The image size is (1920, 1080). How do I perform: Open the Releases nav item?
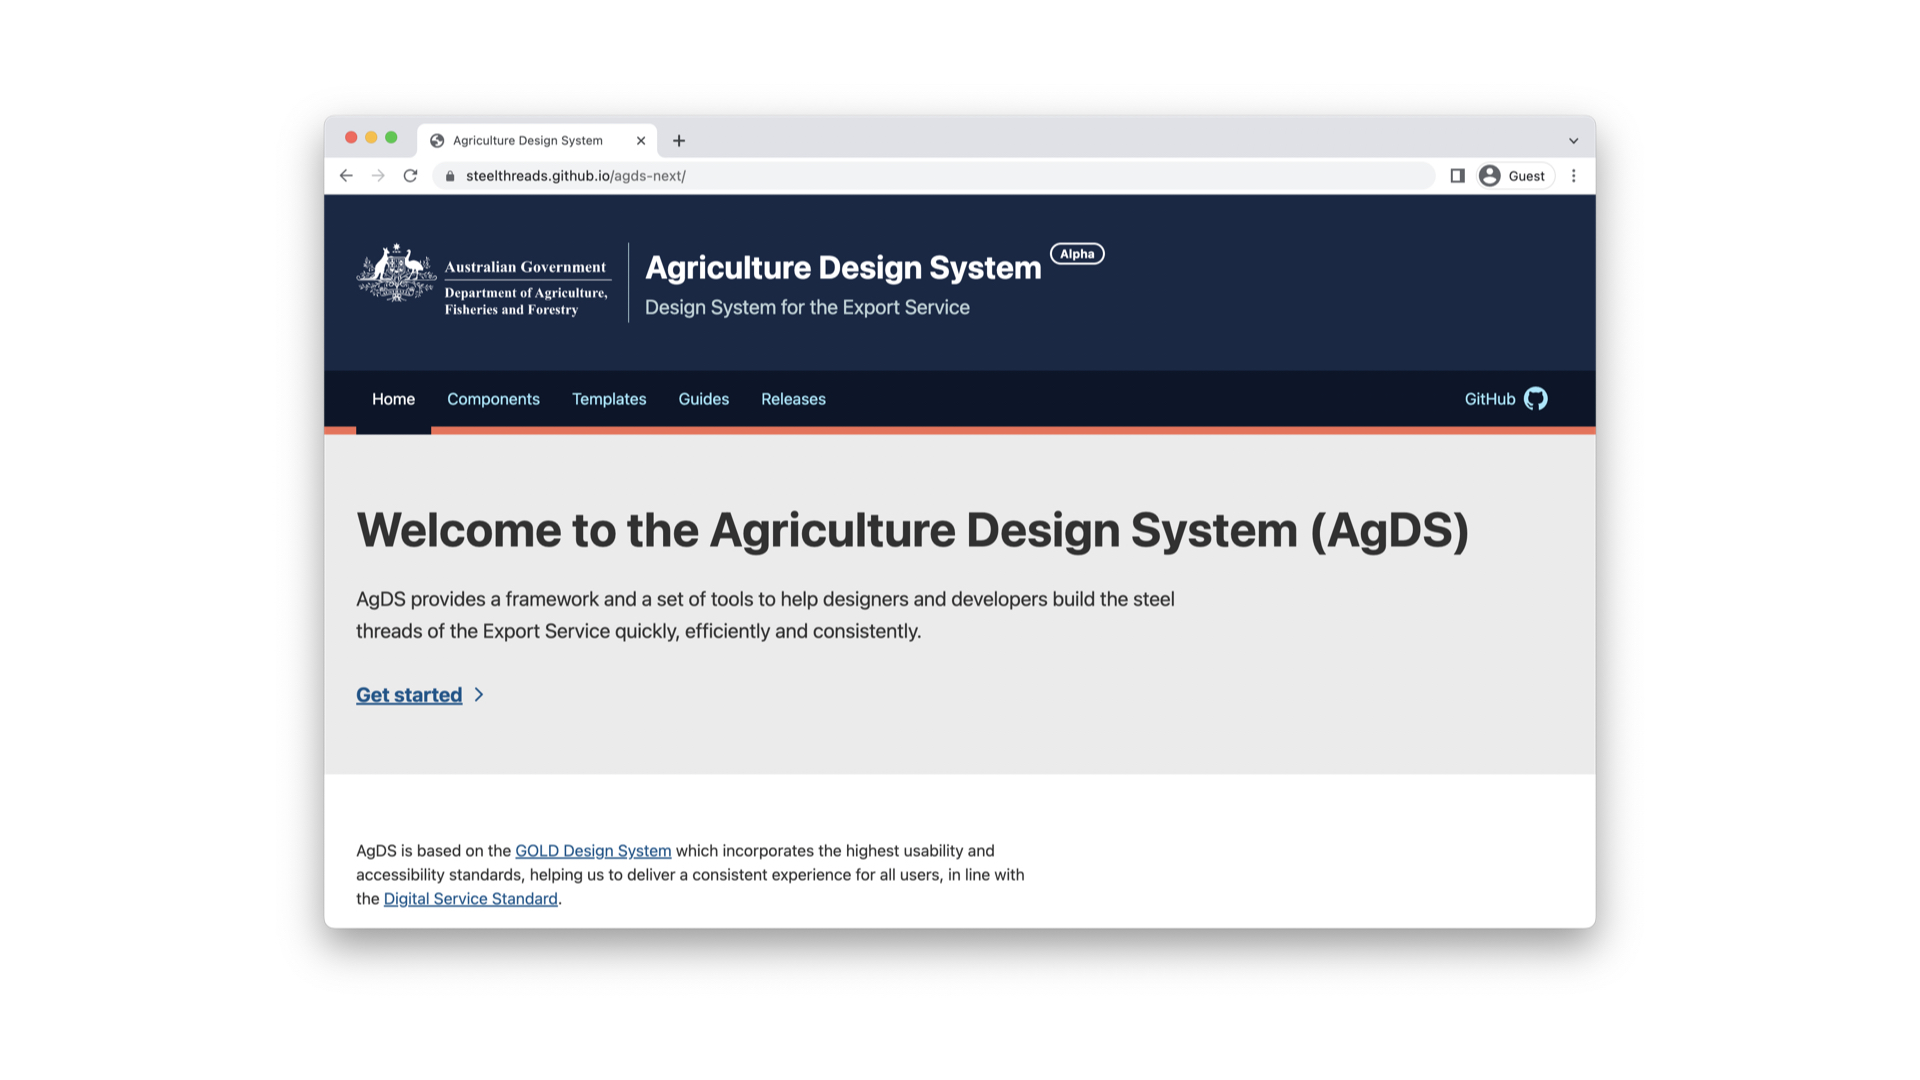coord(793,399)
